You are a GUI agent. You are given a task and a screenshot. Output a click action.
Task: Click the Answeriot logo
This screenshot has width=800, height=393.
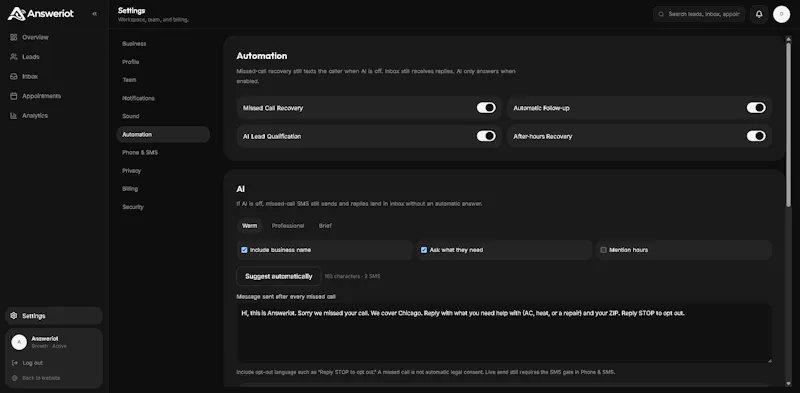click(x=41, y=14)
